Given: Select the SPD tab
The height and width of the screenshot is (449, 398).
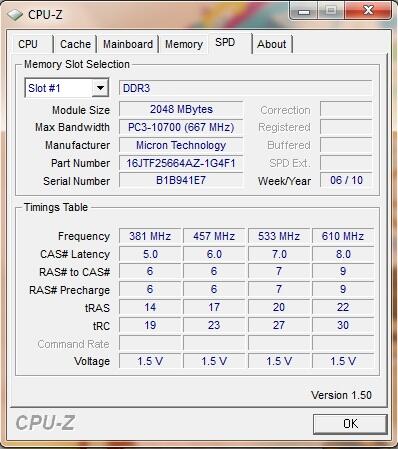Looking at the screenshot, I should tap(230, 43).
